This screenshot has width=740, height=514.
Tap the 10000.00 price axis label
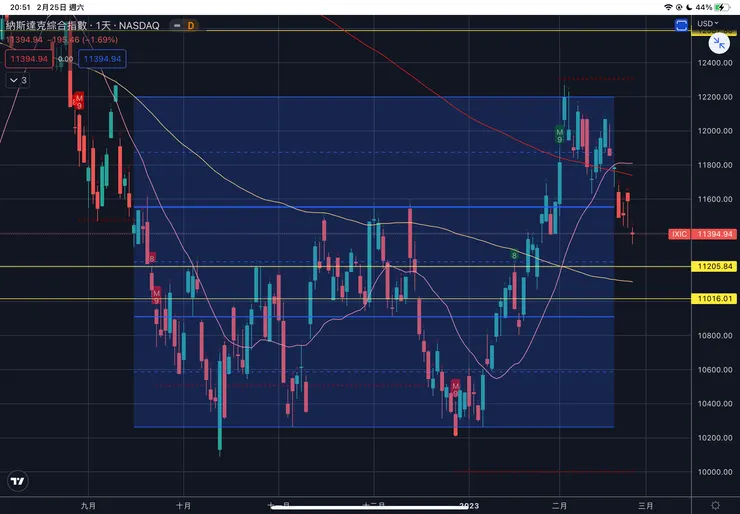(715, 472)
